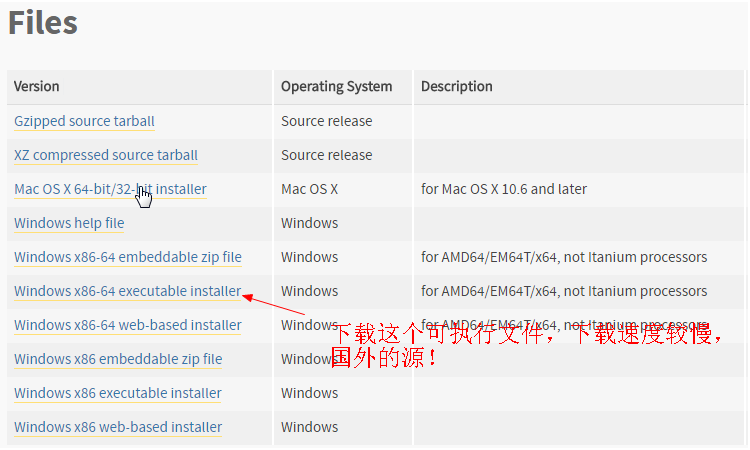Click description of x86-64 embeddable zip row

(564, 257)
